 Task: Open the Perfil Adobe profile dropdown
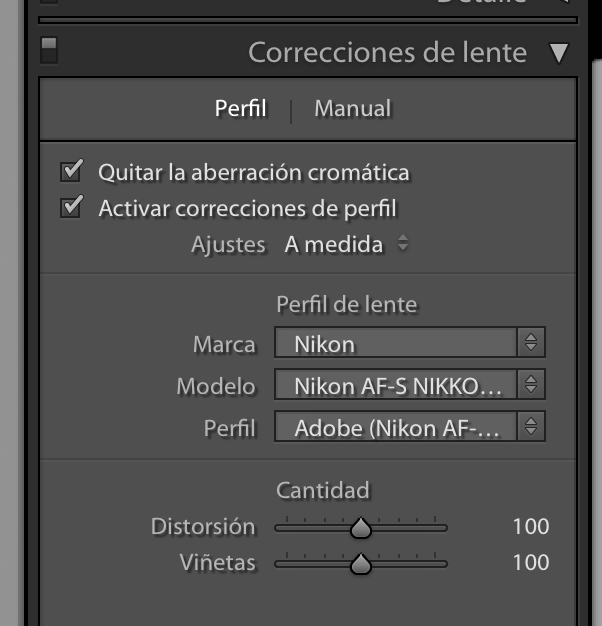410,426
